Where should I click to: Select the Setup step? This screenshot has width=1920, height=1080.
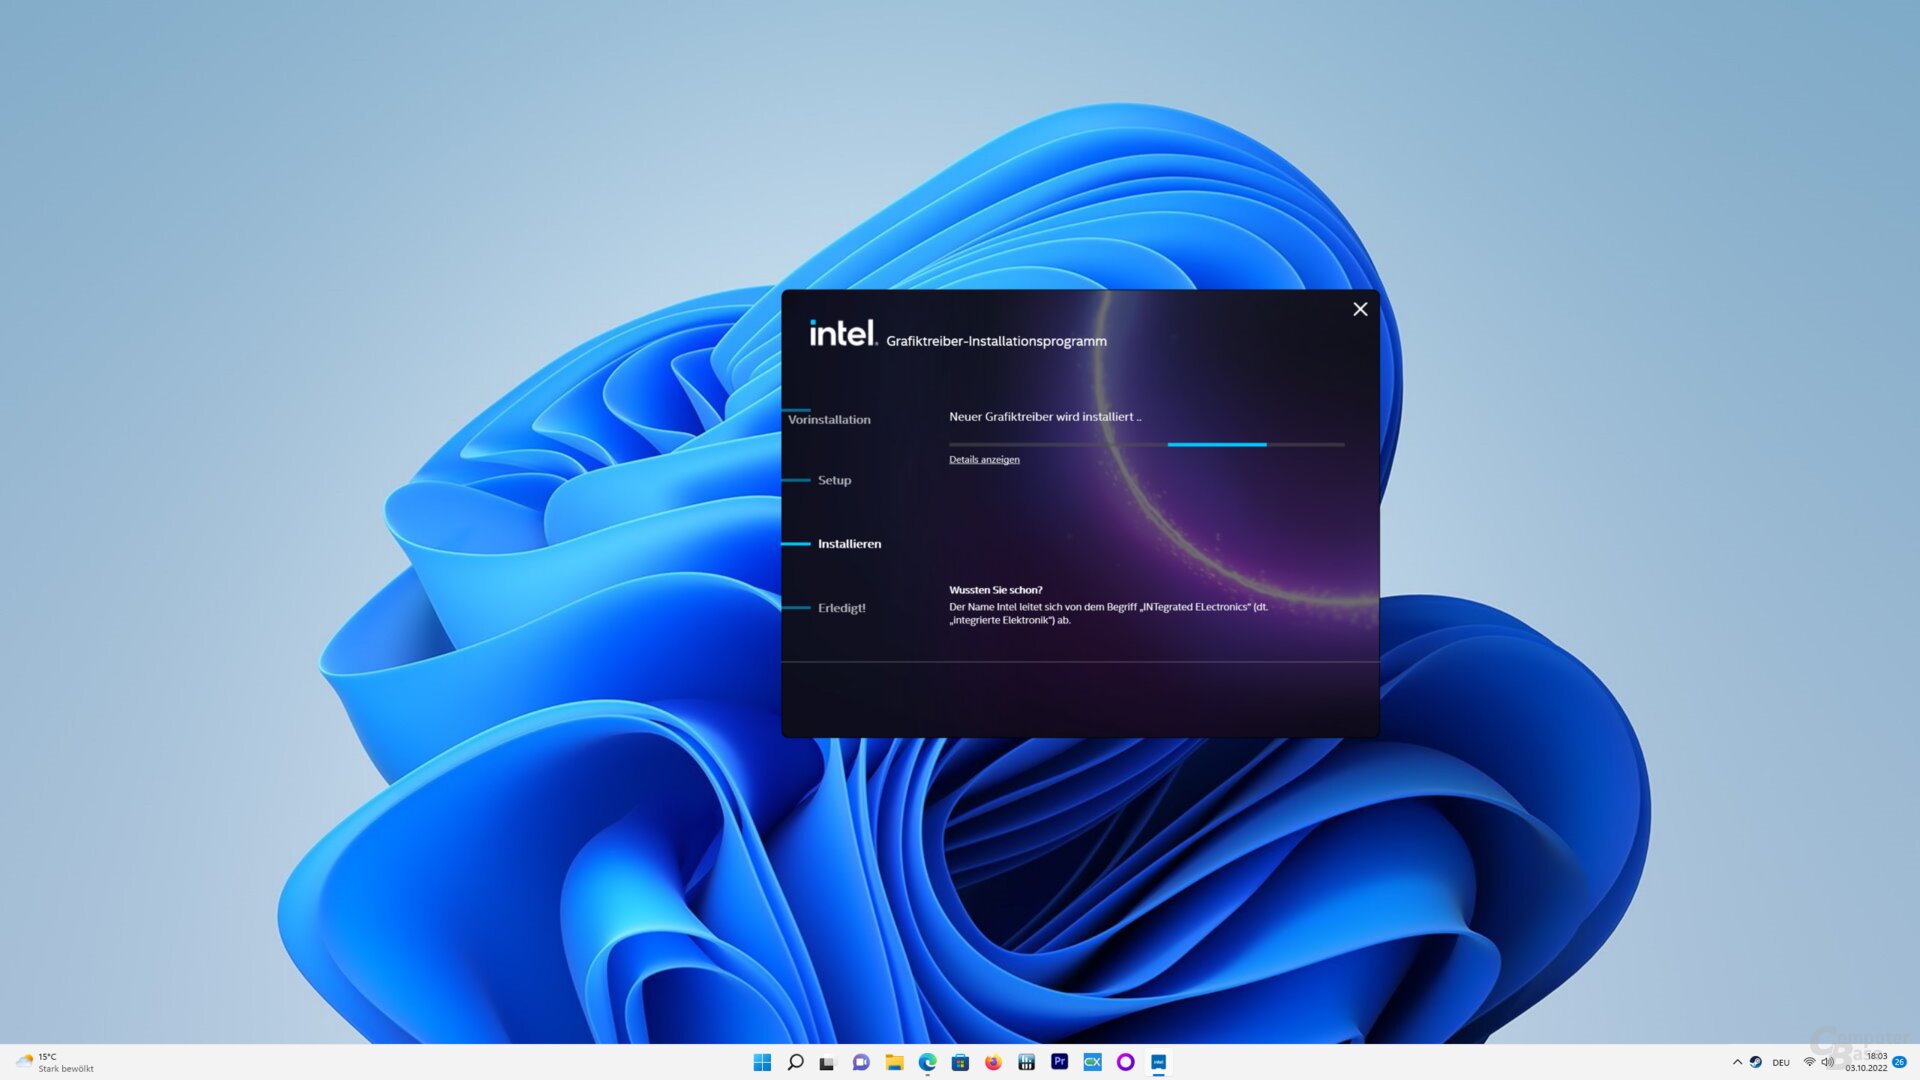(x=834, y=481)
